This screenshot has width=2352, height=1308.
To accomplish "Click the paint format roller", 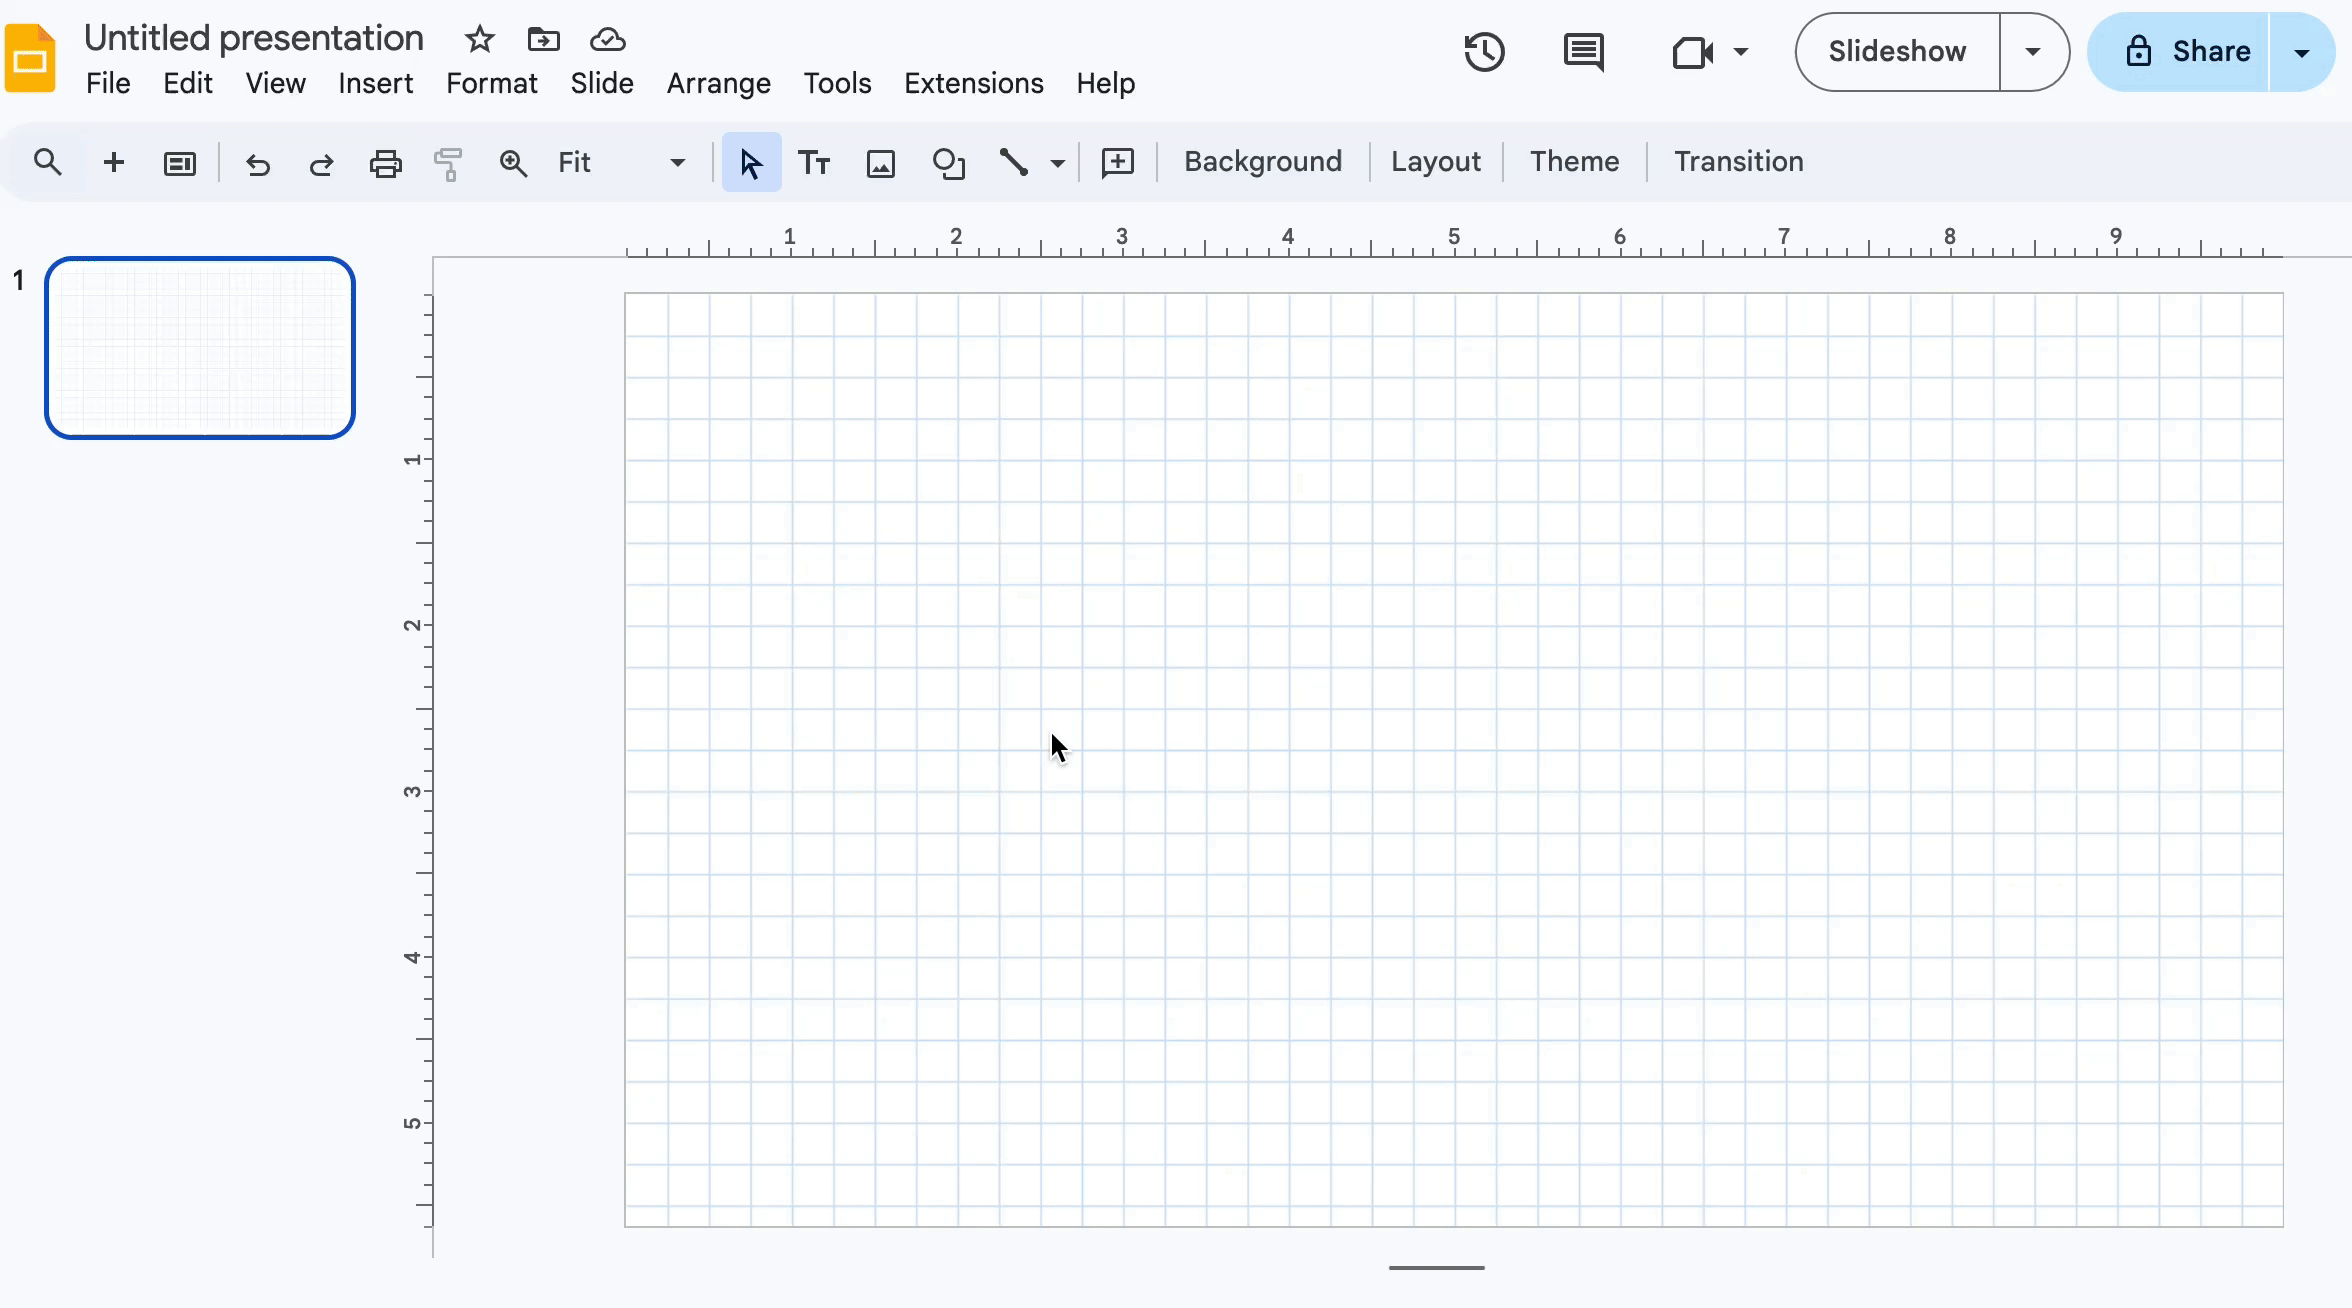I will (x=448, y=162).
